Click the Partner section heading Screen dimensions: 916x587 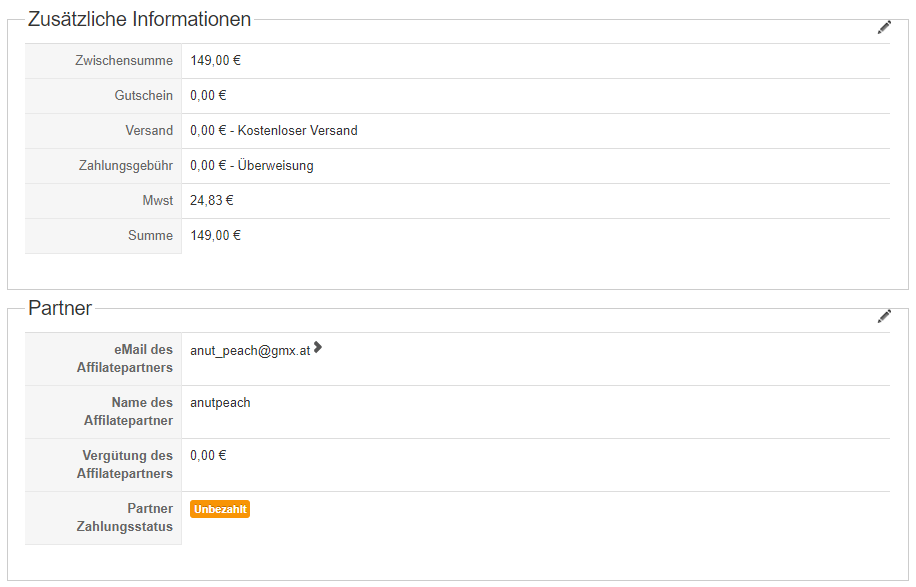click(x=60, y=308)
